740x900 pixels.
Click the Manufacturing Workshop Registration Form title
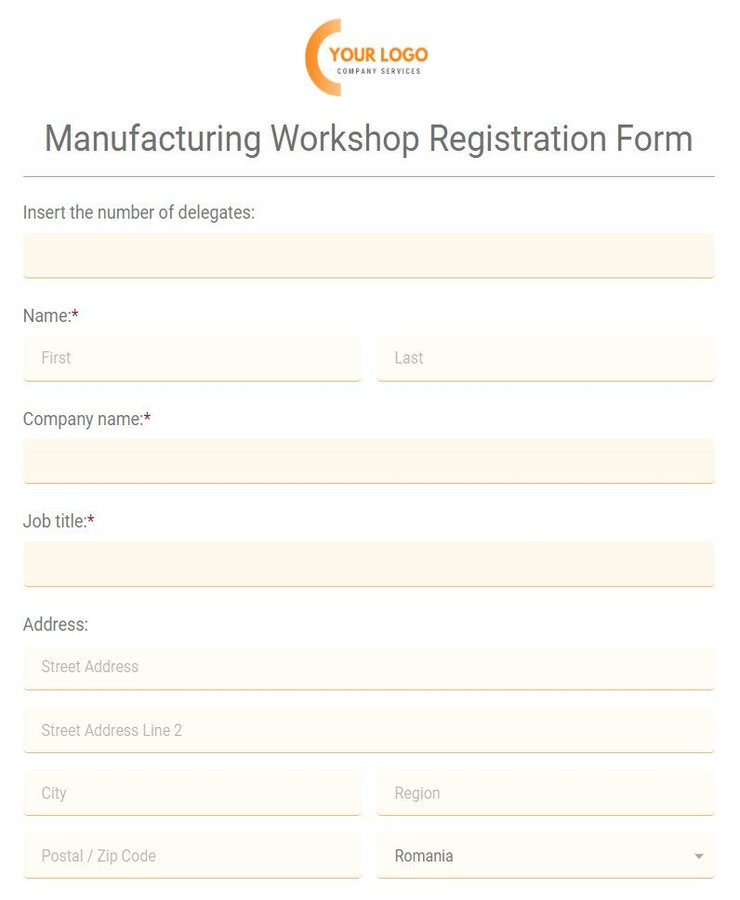click(x=369, y=139)
